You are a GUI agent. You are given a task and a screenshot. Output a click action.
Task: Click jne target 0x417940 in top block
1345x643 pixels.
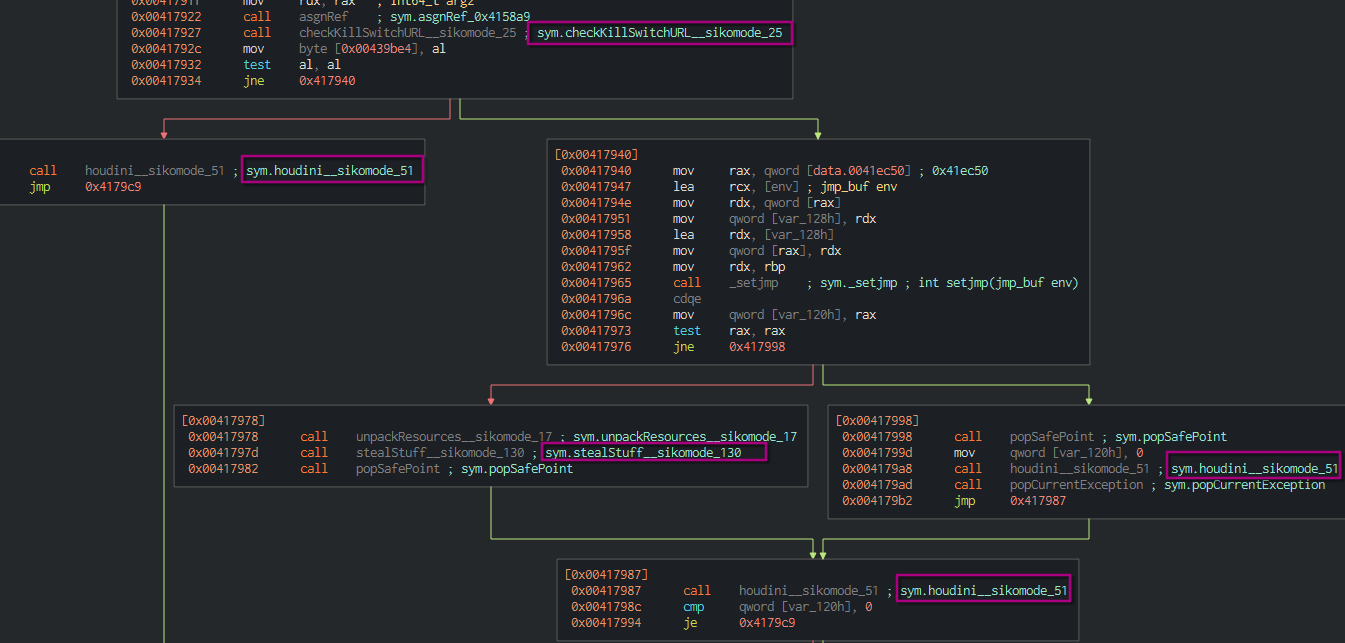(327, 81)
